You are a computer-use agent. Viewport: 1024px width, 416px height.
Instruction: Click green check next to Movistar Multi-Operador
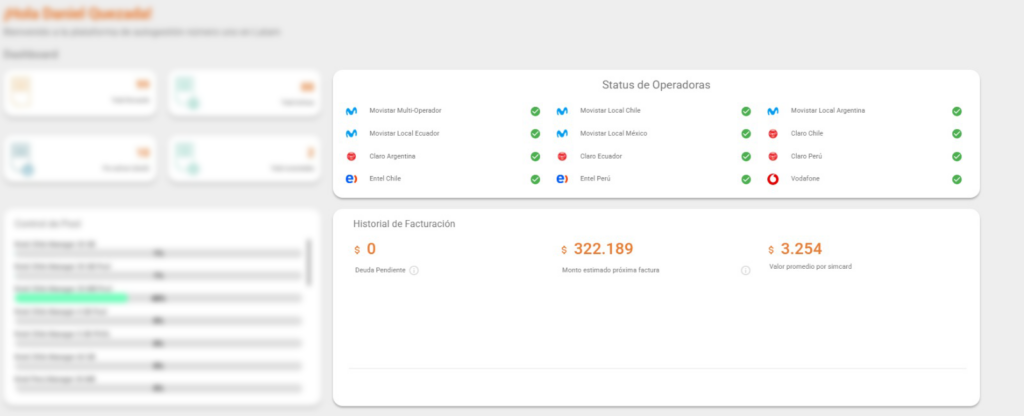click(535, 111)
